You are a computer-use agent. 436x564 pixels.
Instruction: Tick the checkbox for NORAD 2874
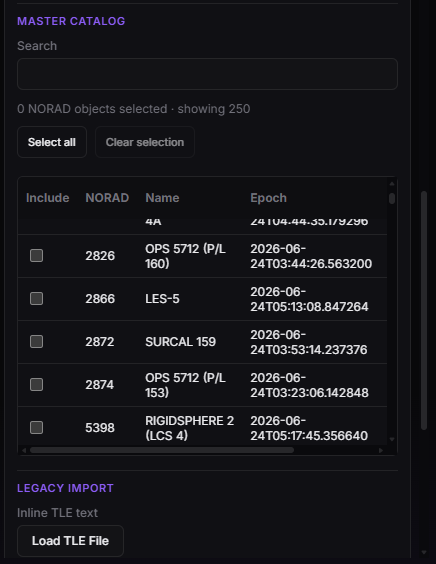[x=36, y=385]
